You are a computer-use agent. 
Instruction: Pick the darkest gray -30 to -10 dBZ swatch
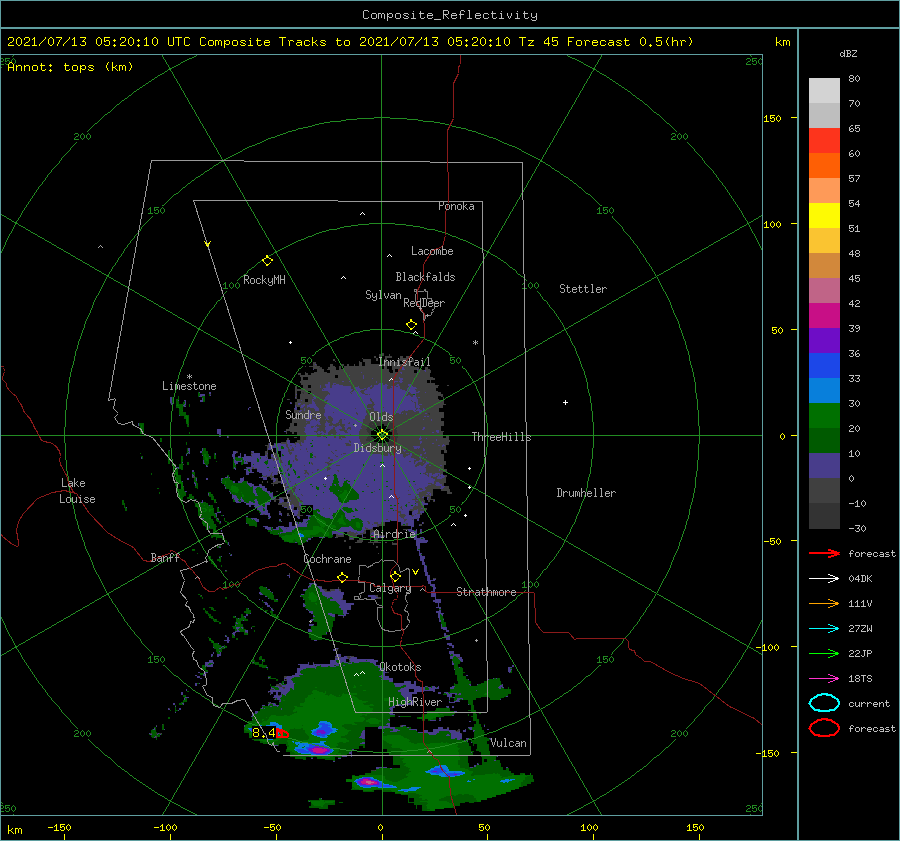pyautogui.click(x=824, y=516)
